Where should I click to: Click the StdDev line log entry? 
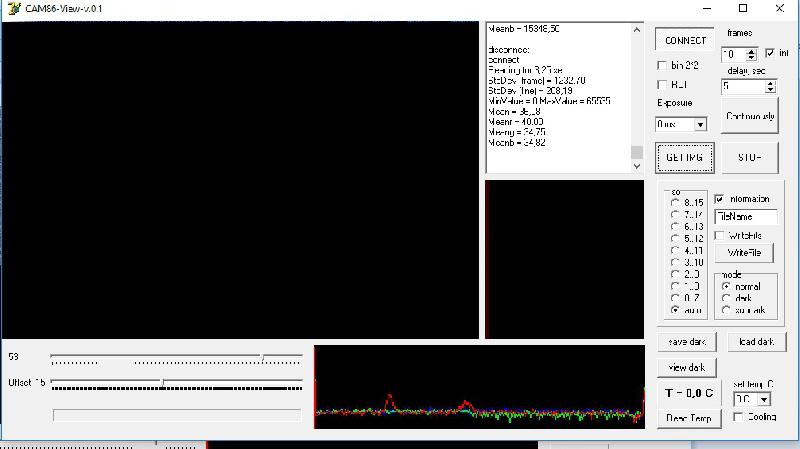[x=530, y=91]
